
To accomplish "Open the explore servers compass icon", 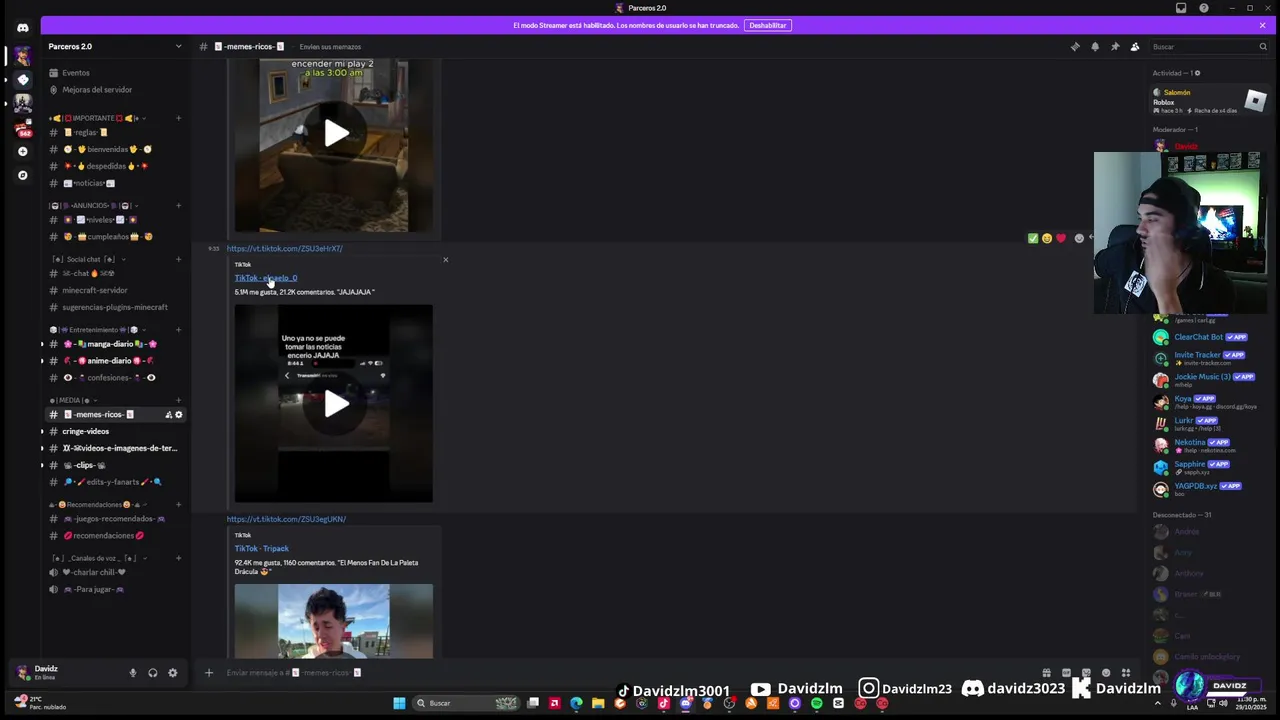I will coord(23,175).
